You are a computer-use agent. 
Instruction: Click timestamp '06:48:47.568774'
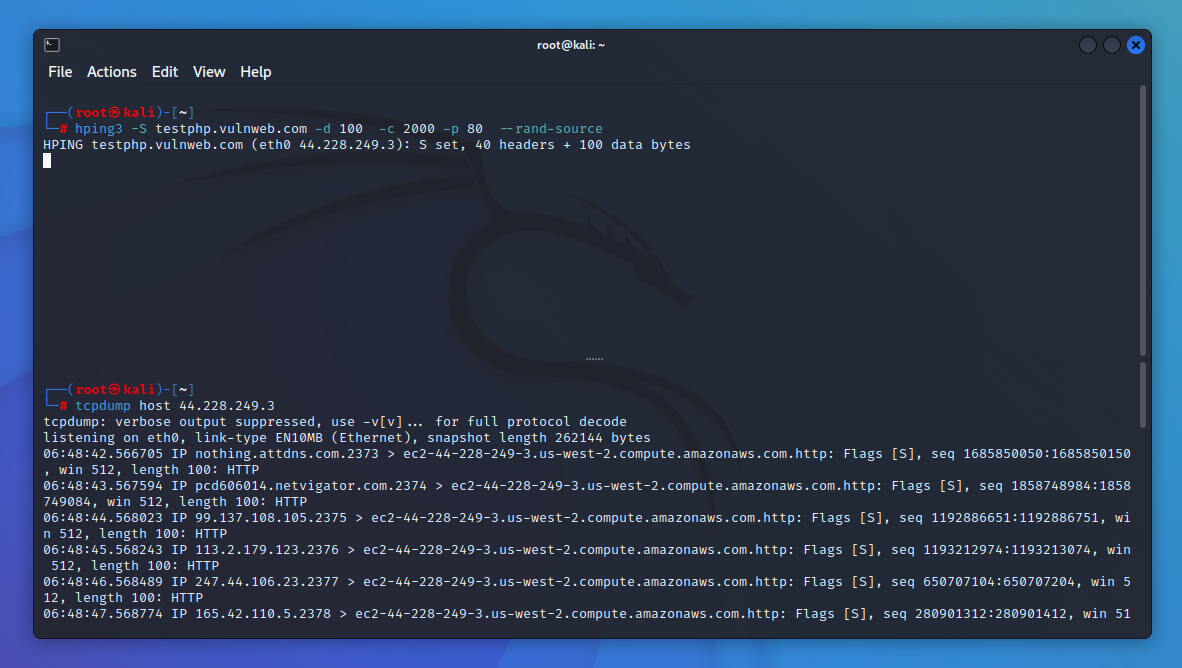[103, 614]
